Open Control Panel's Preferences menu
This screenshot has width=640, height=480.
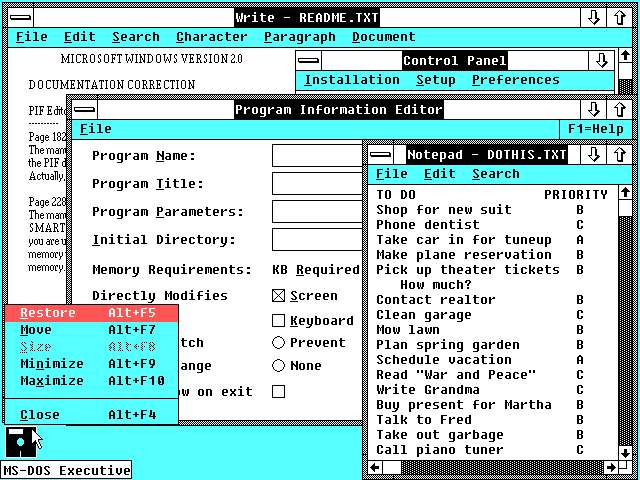(x=516, y=80)
